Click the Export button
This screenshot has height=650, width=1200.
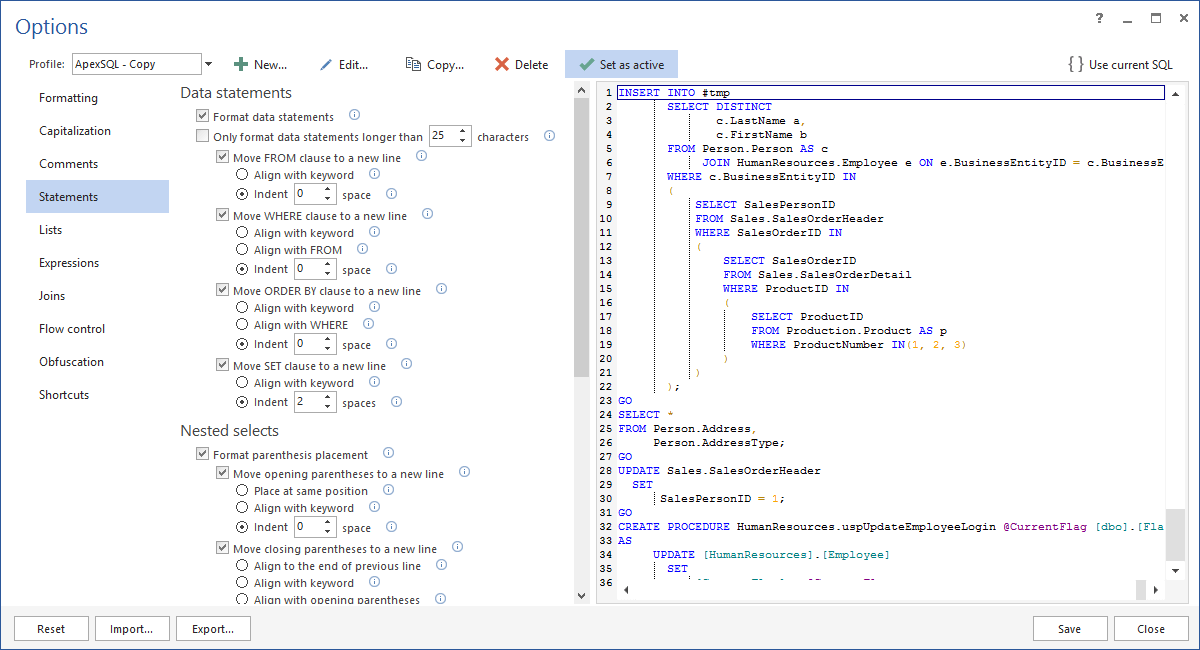213,629
